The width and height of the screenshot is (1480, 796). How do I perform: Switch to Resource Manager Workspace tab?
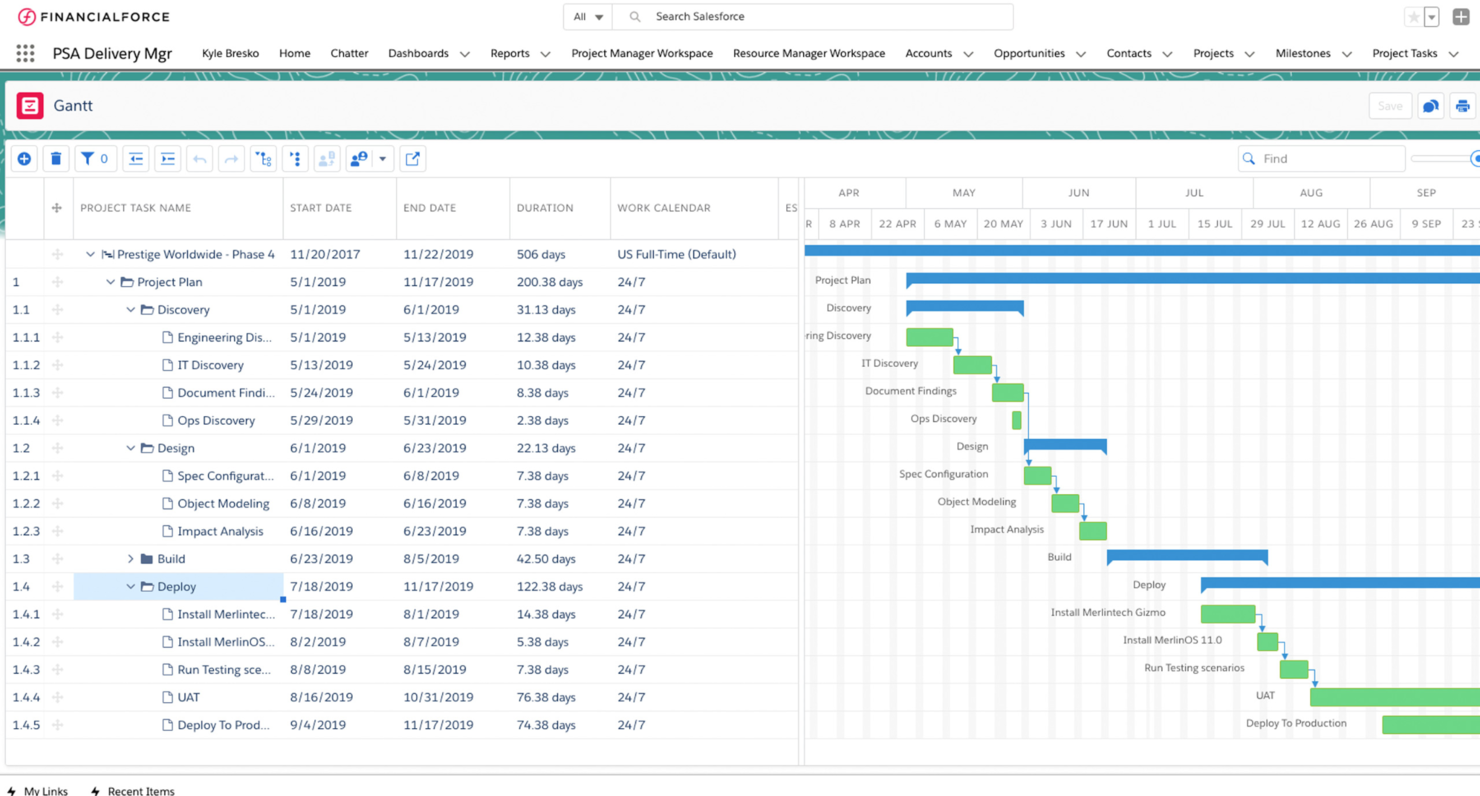[x=809, y=53]
